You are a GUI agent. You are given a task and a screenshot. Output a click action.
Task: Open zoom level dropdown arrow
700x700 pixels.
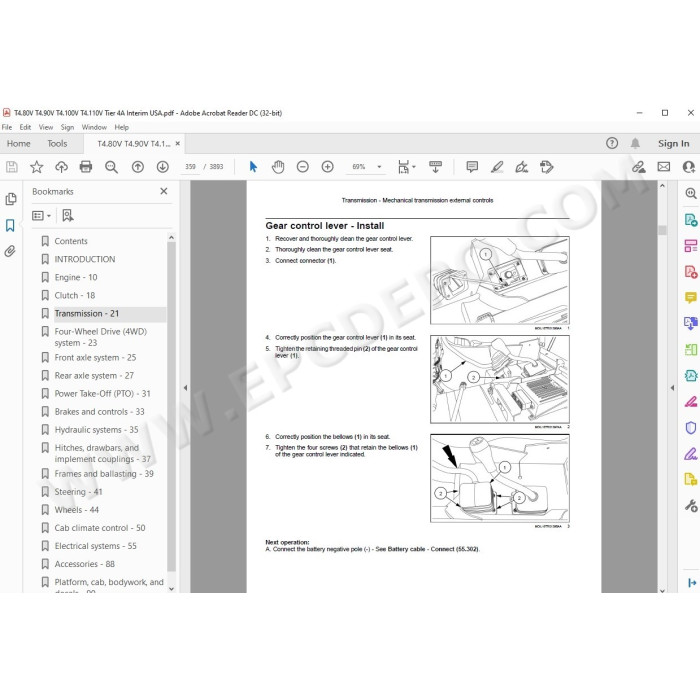tap(379, 167)
